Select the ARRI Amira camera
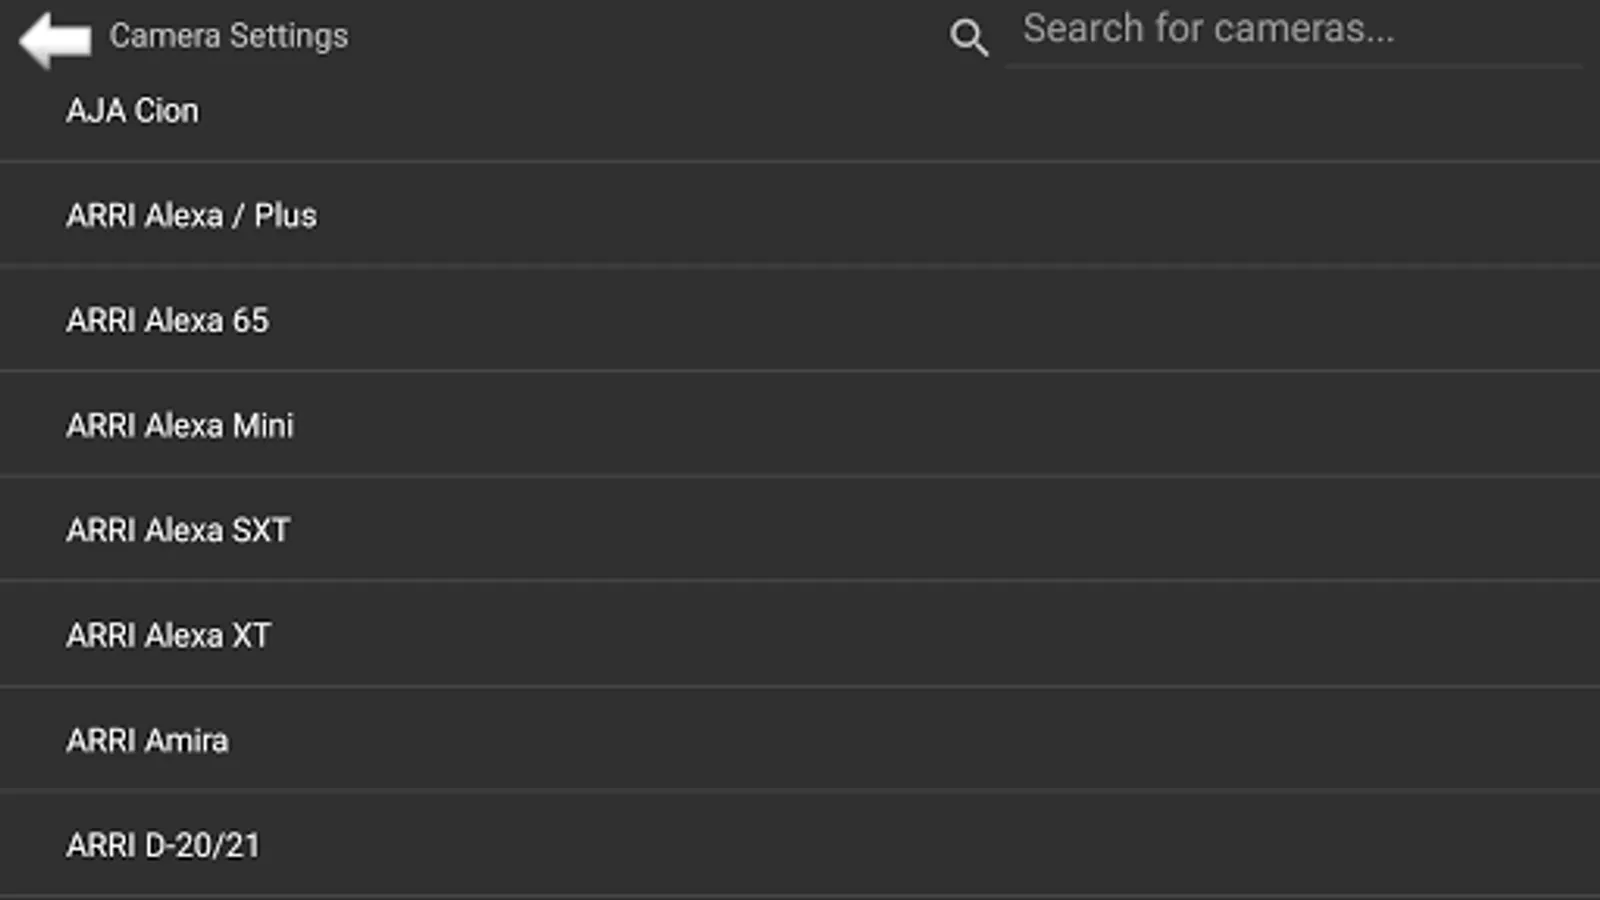 [800, 739]
